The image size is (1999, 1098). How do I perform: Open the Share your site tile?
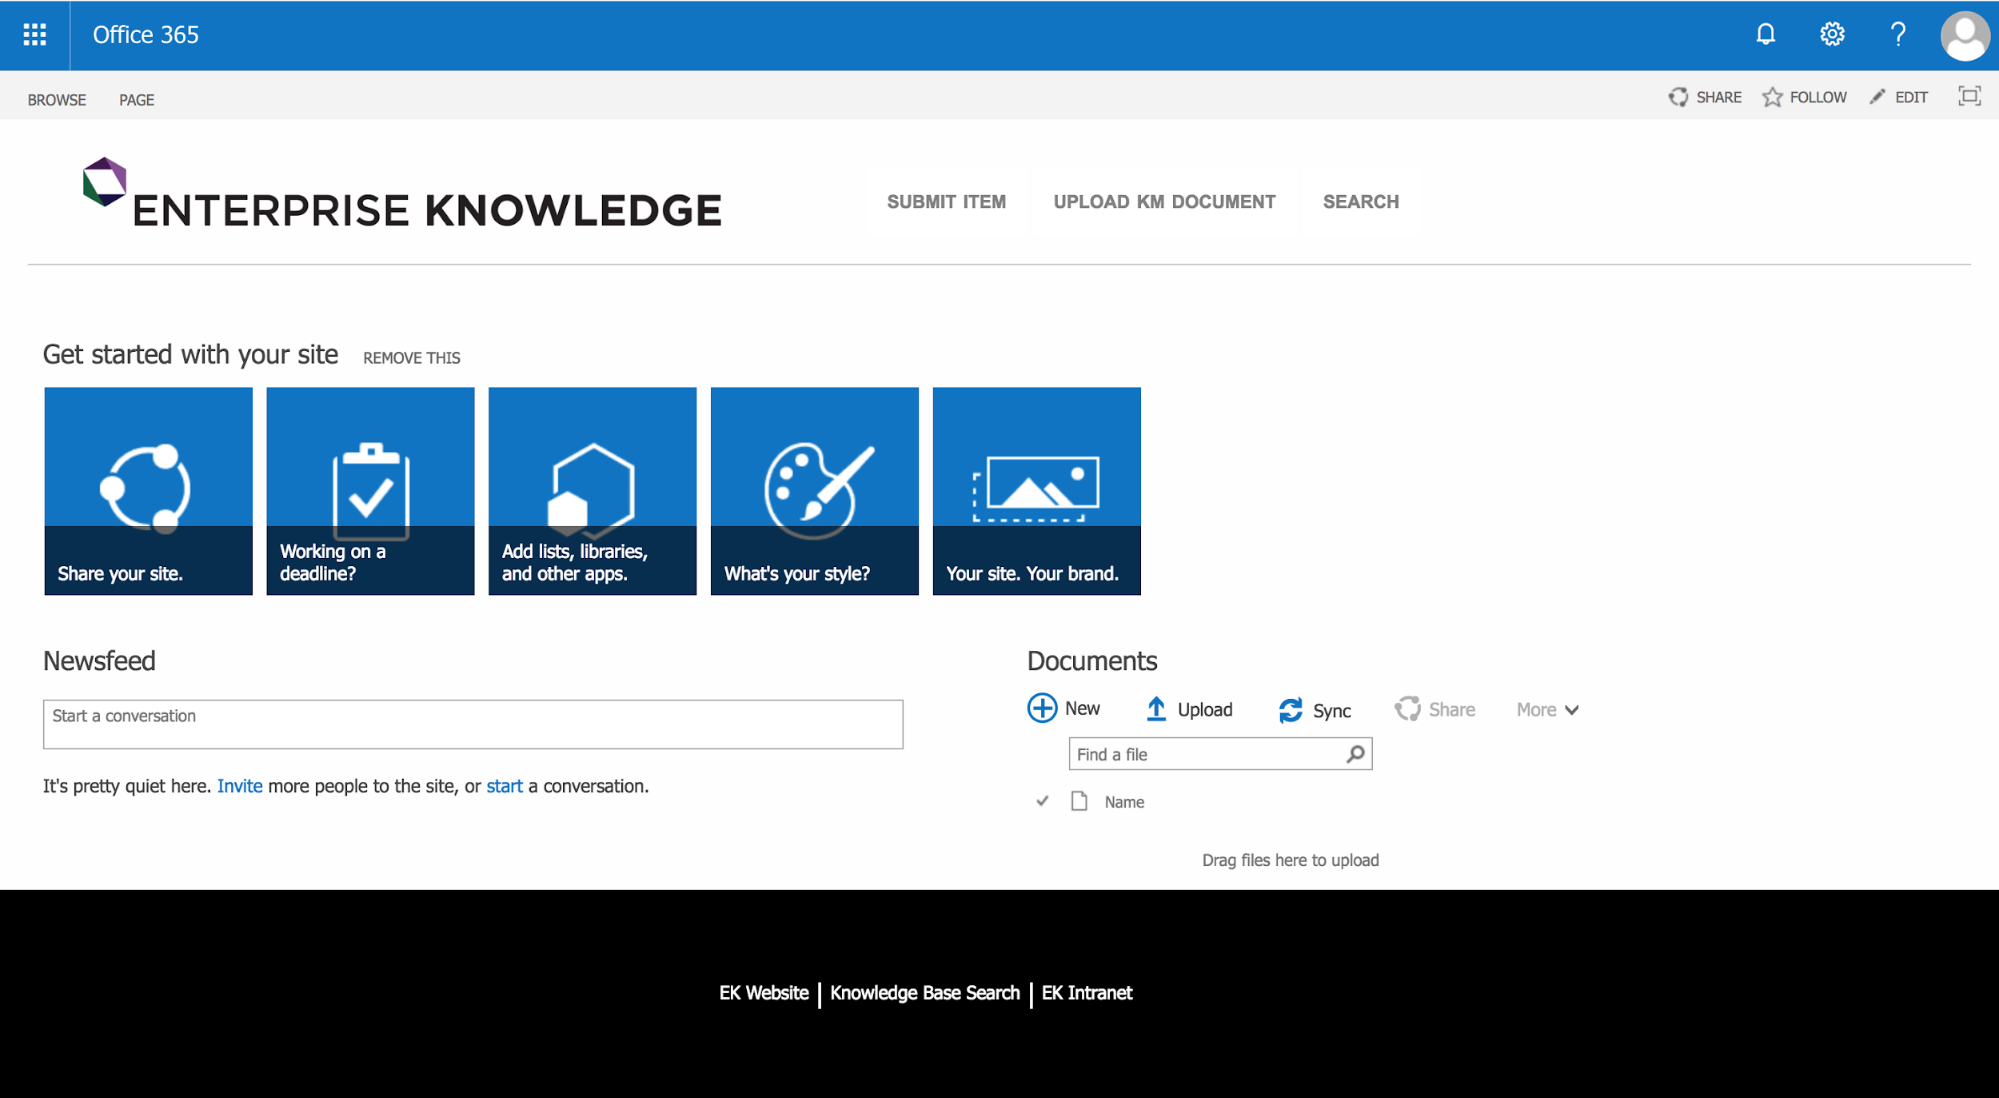(x=148, y=491)
